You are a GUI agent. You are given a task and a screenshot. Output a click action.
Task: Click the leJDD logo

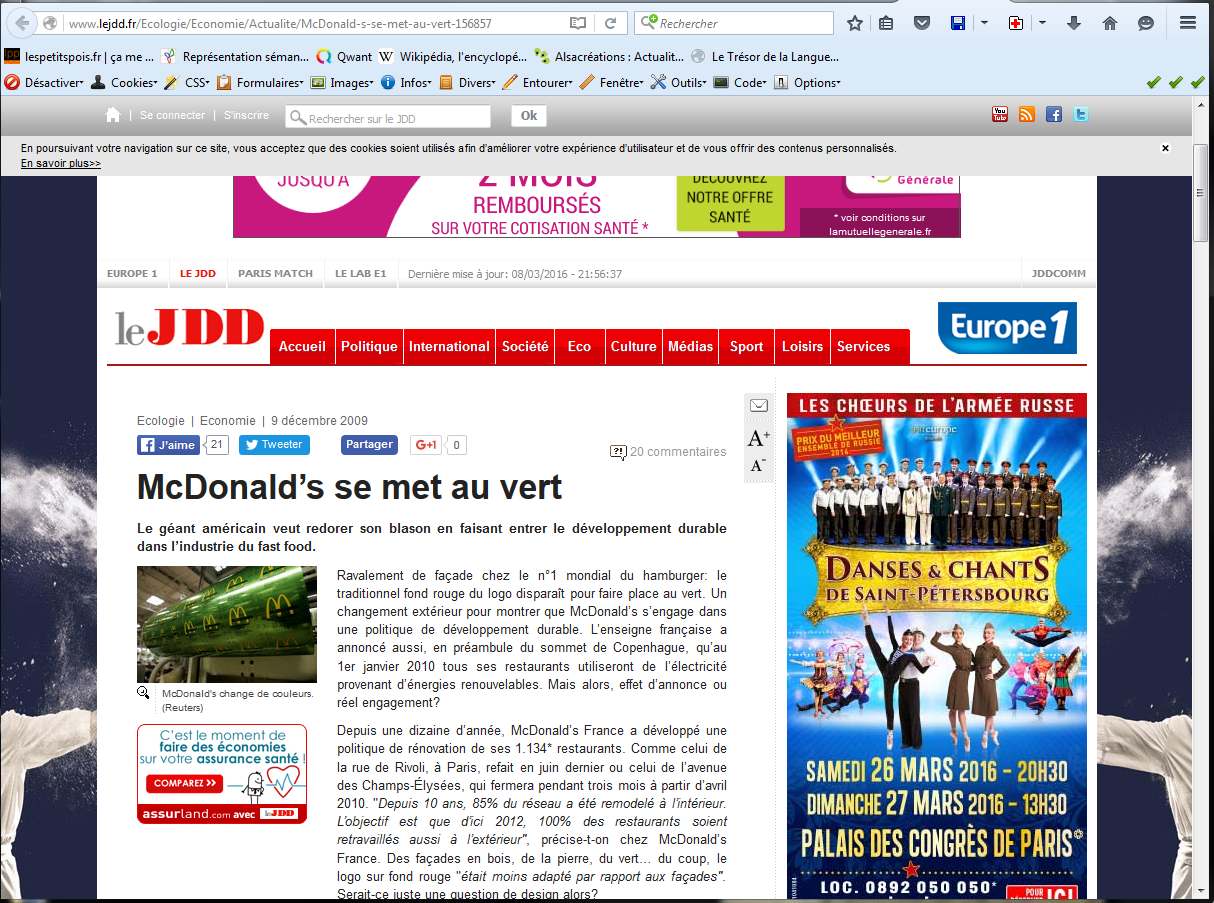point(189,328)
